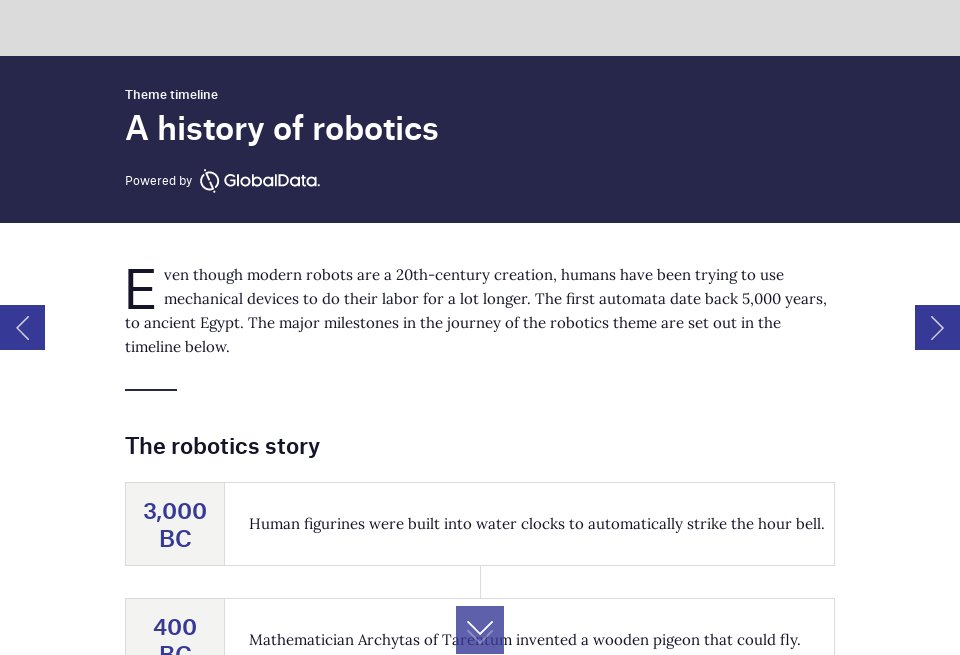This screenshot has height=655, width=960.
Task: Select the 3,000 BC timeline marker
Action: click(x=175, y=524)
